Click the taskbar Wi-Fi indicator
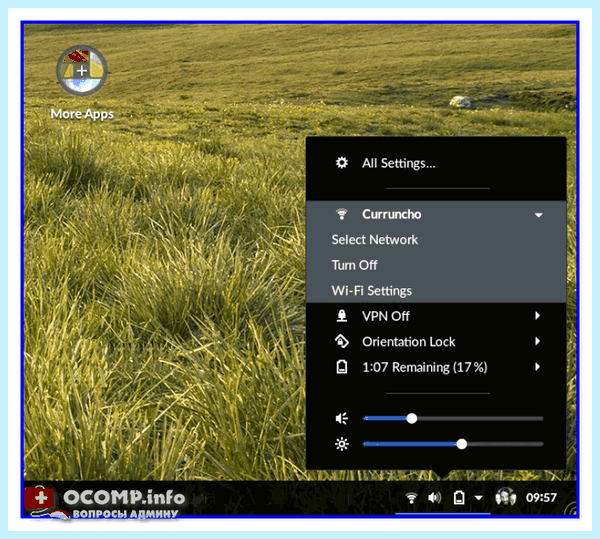The image size is (600, 539). 411,498
